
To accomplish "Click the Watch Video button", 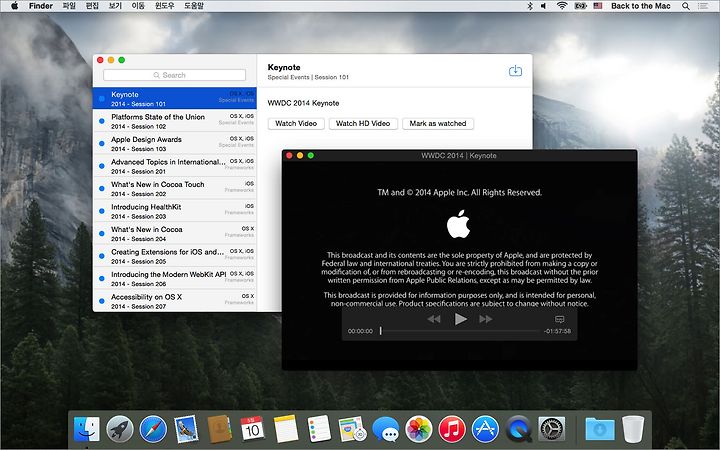I will [296, 124].
